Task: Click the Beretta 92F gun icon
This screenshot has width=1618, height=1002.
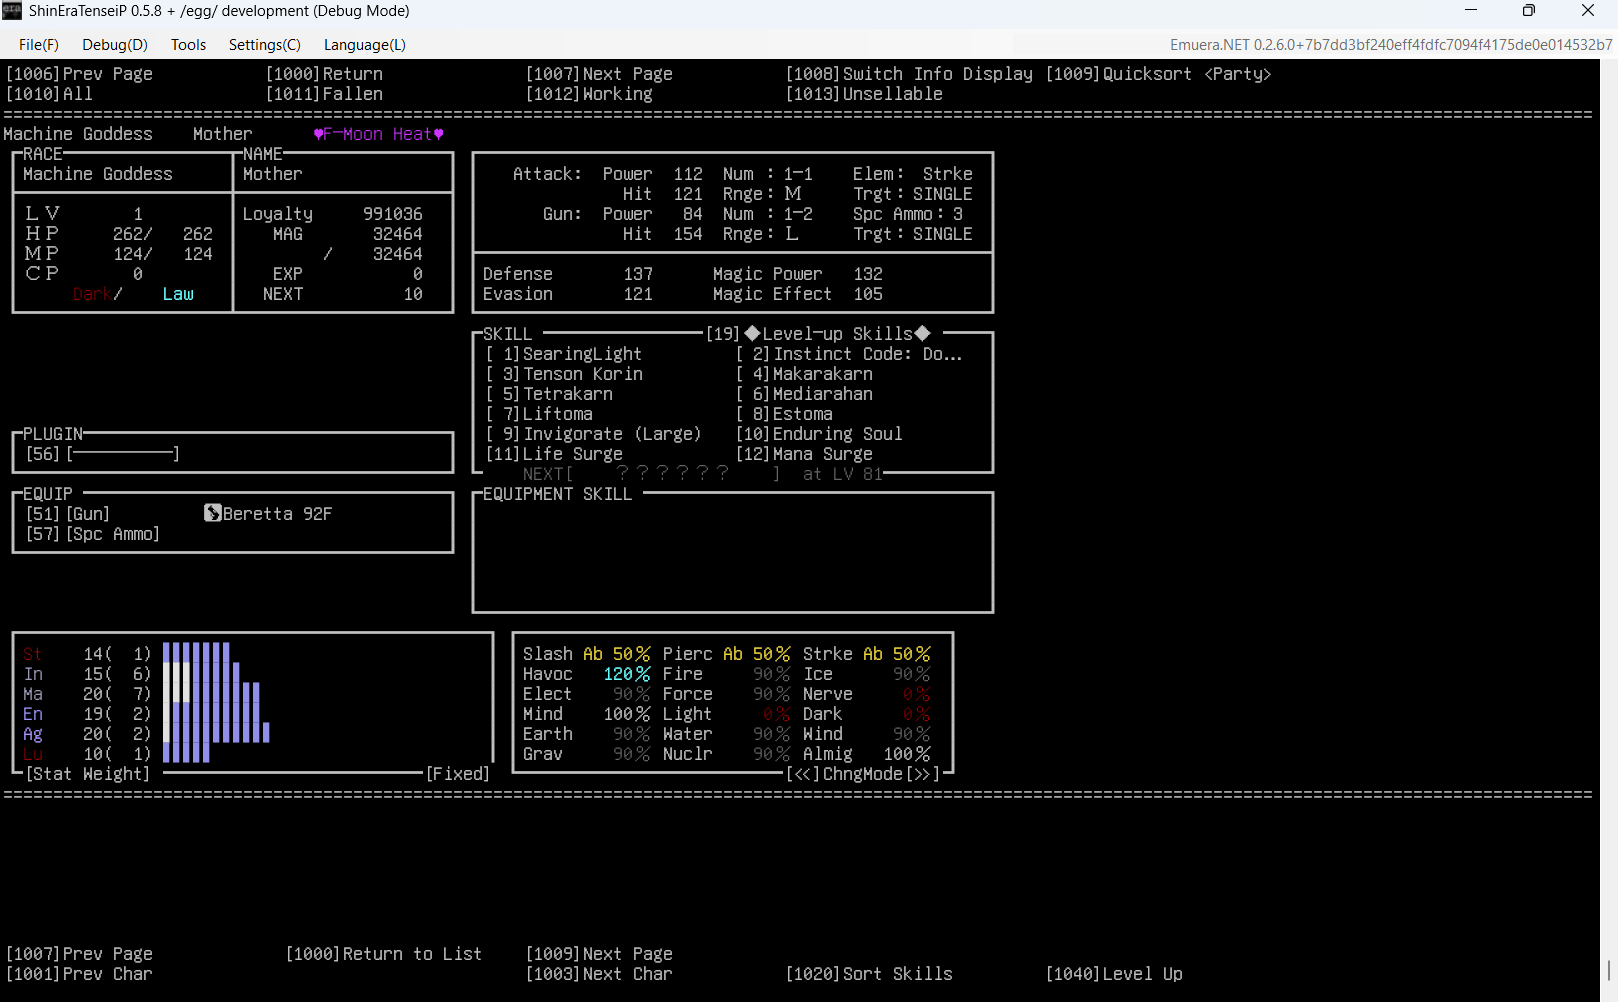Action: [212, 513]
